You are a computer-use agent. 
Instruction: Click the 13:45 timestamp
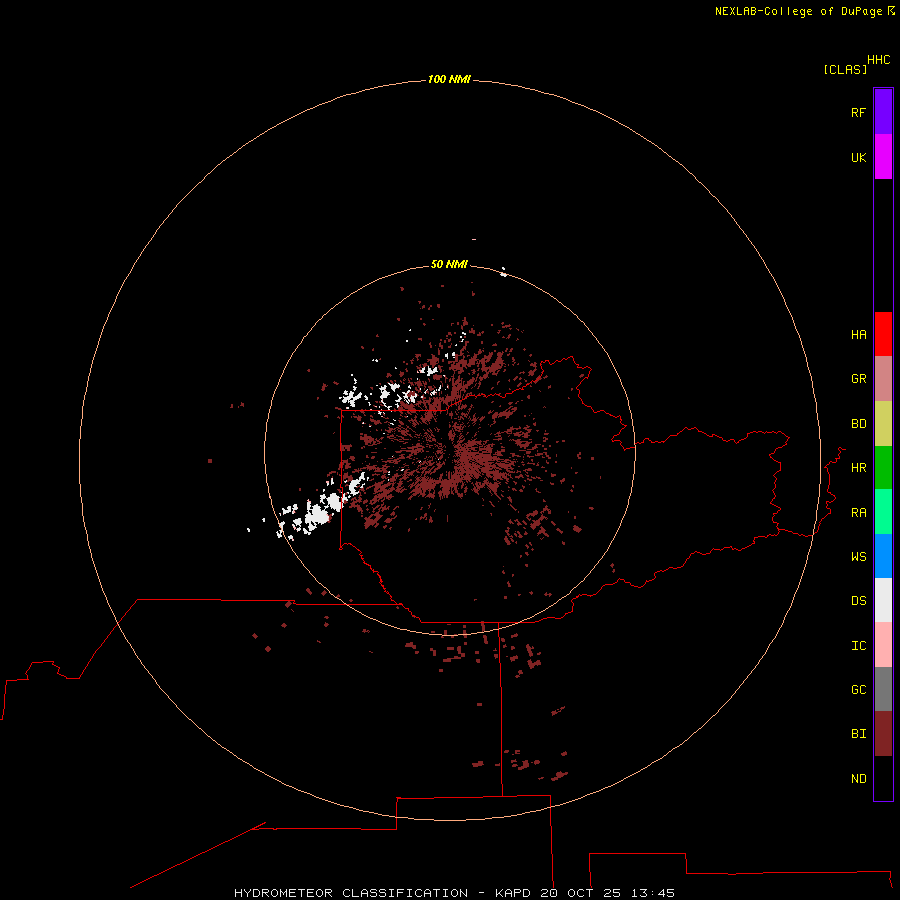pyautogui.click(x=653, y=893)
